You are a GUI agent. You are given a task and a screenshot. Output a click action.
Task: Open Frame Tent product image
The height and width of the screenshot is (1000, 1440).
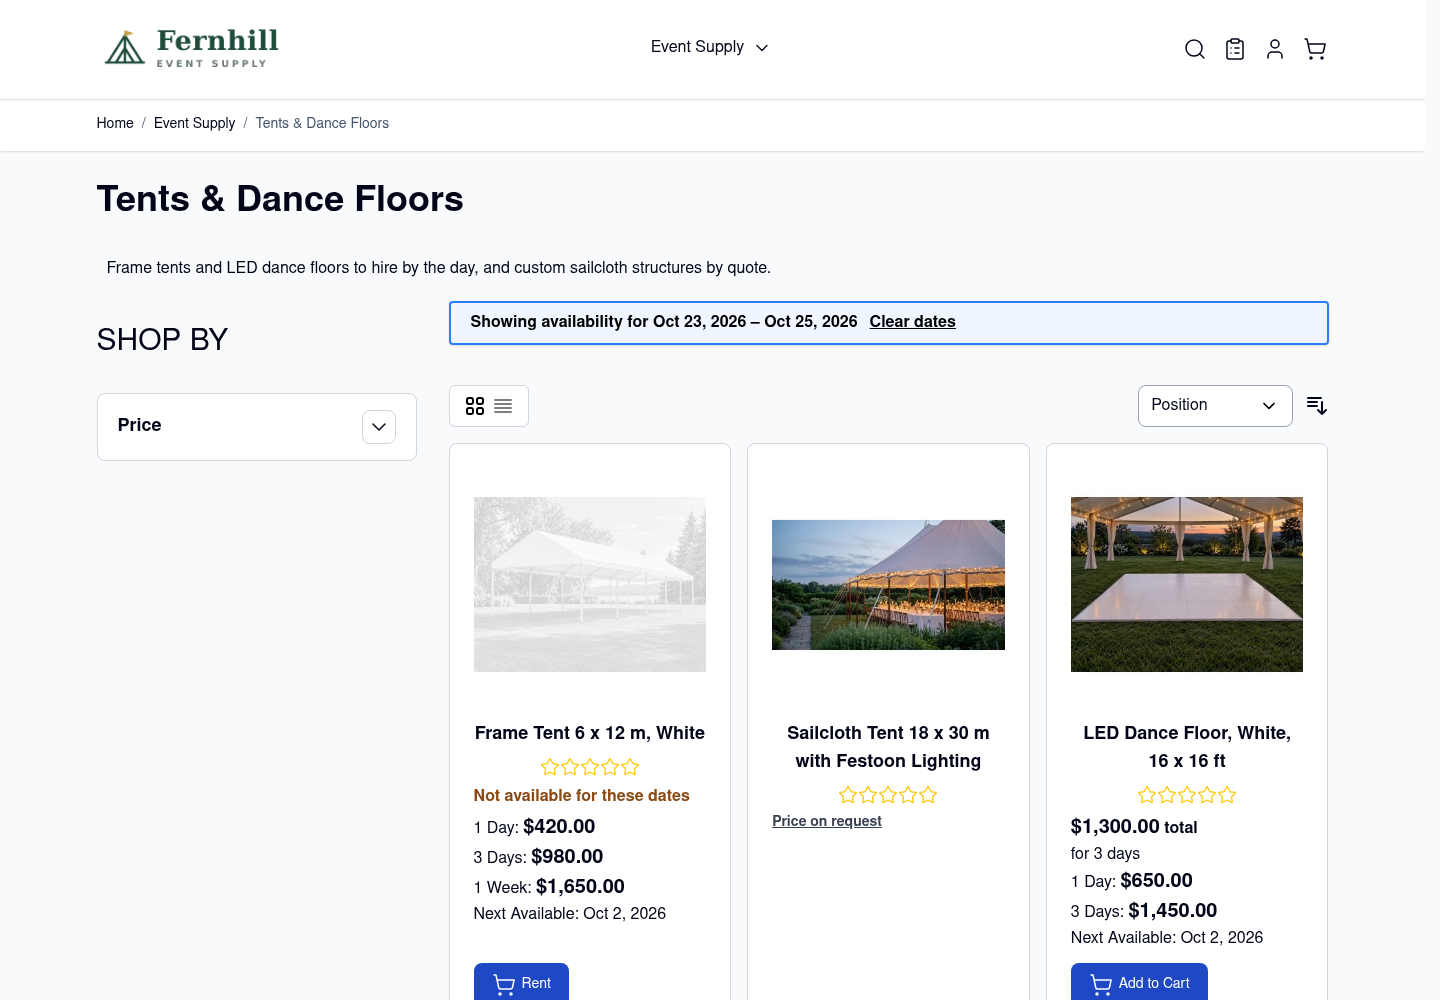590,584
